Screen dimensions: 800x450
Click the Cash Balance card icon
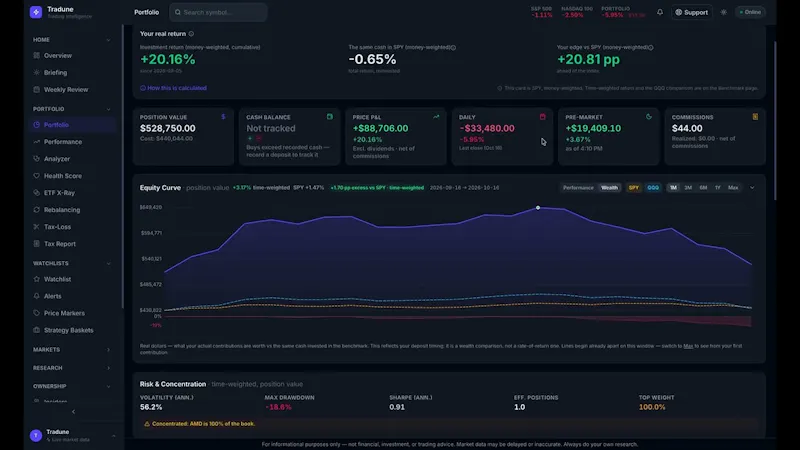[x=330, y=117]
